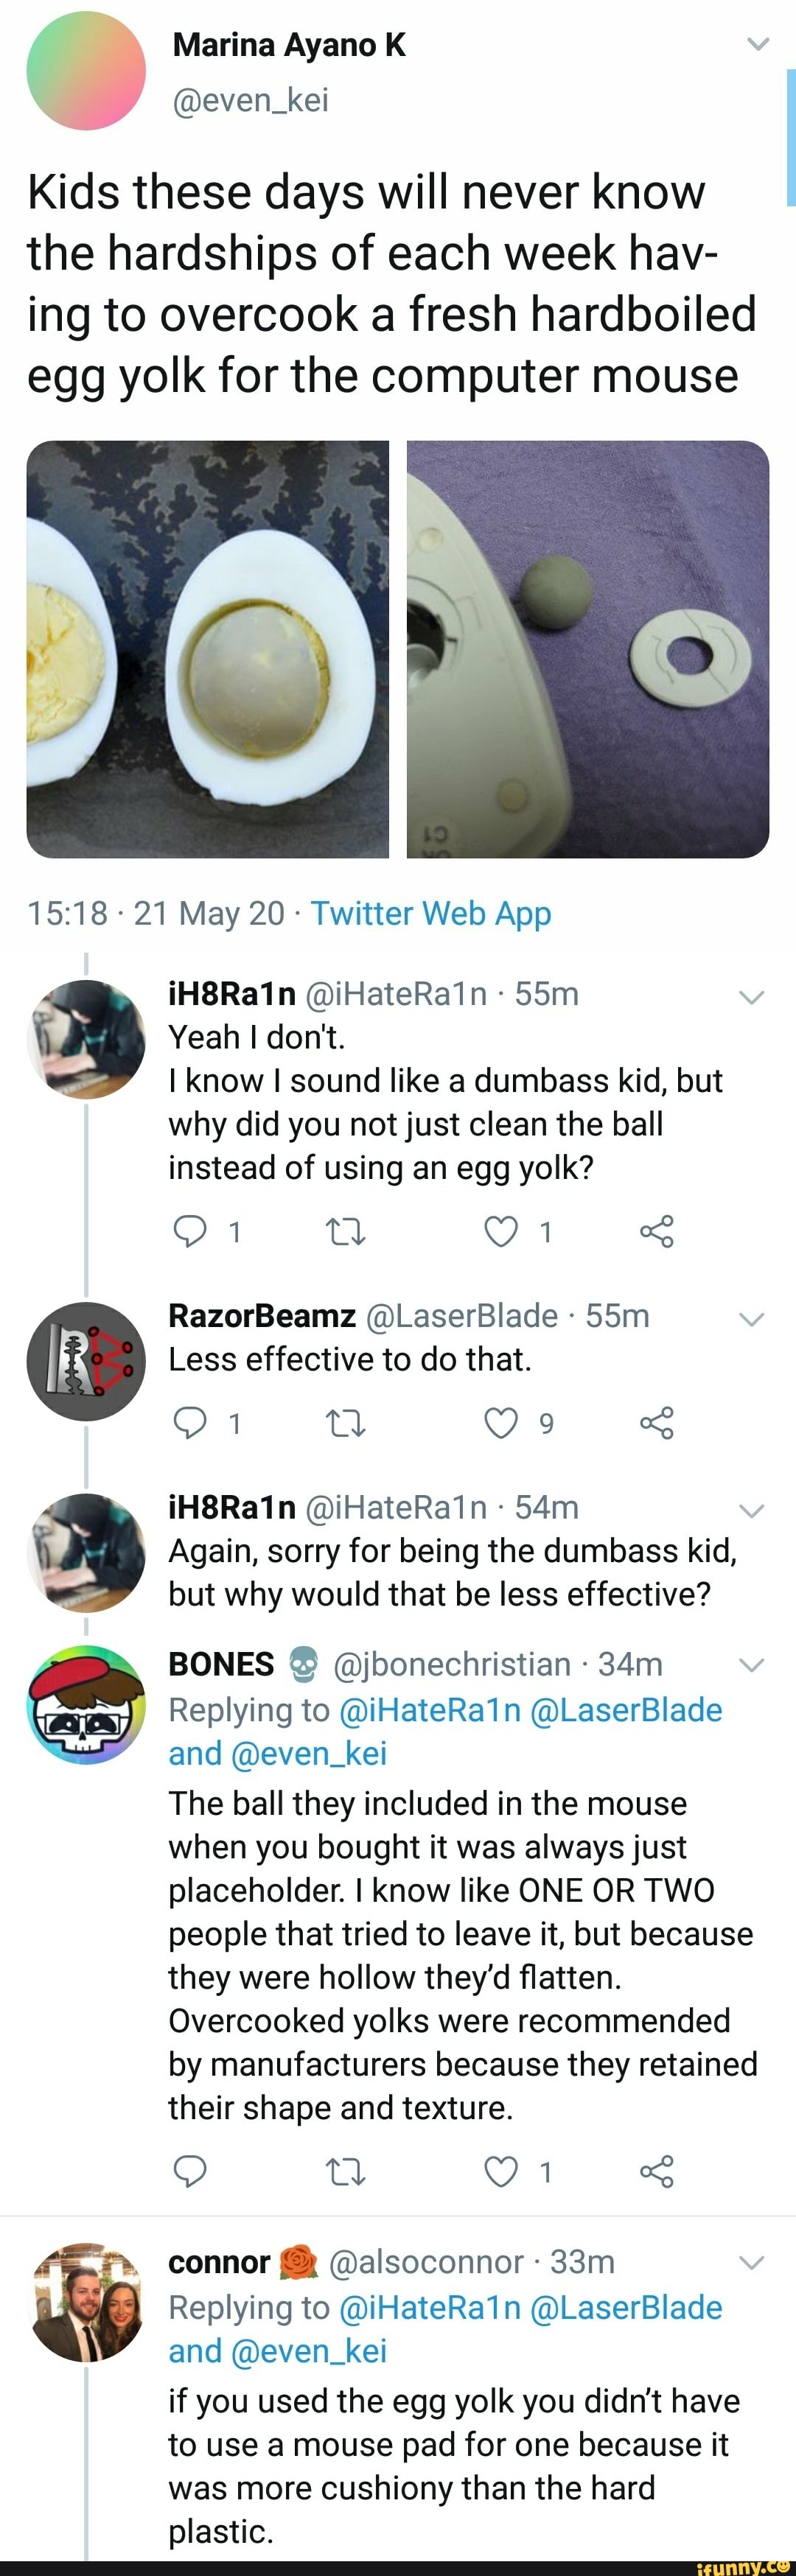
Task: Share BONES's reply
Action: pos(657,2171)
